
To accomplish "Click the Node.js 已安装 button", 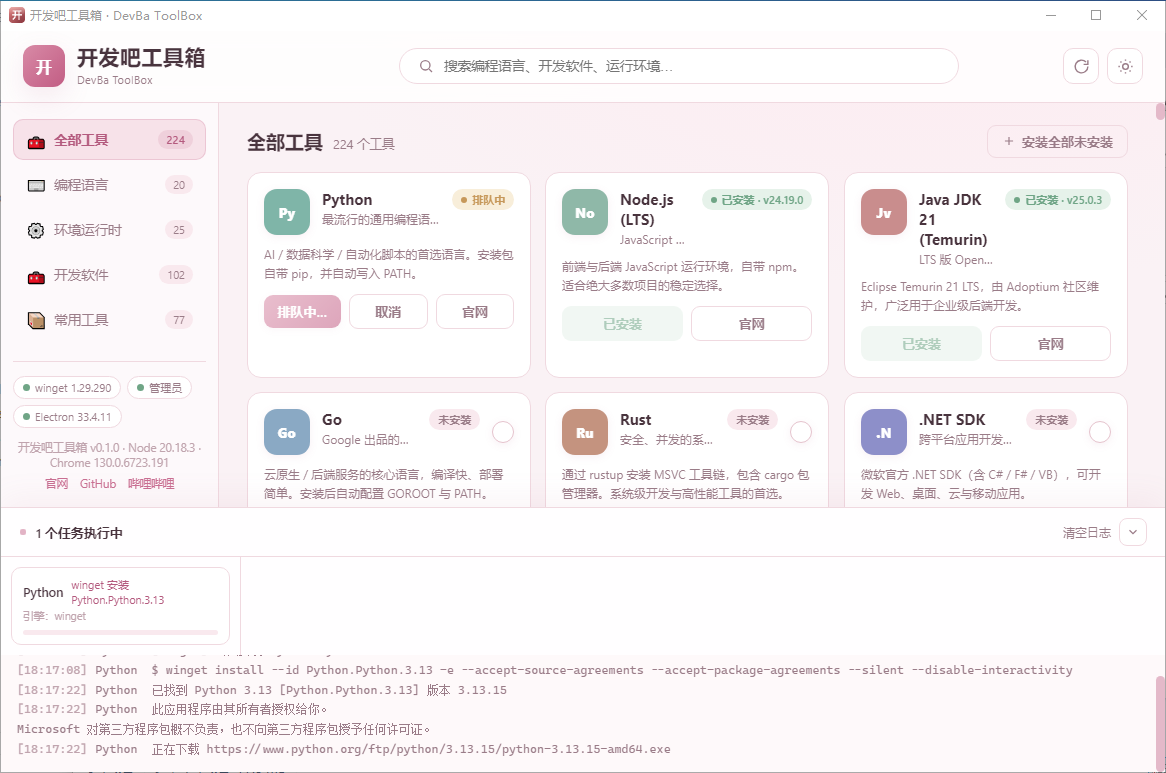I will pyautogui.click(x=622, y=323).
